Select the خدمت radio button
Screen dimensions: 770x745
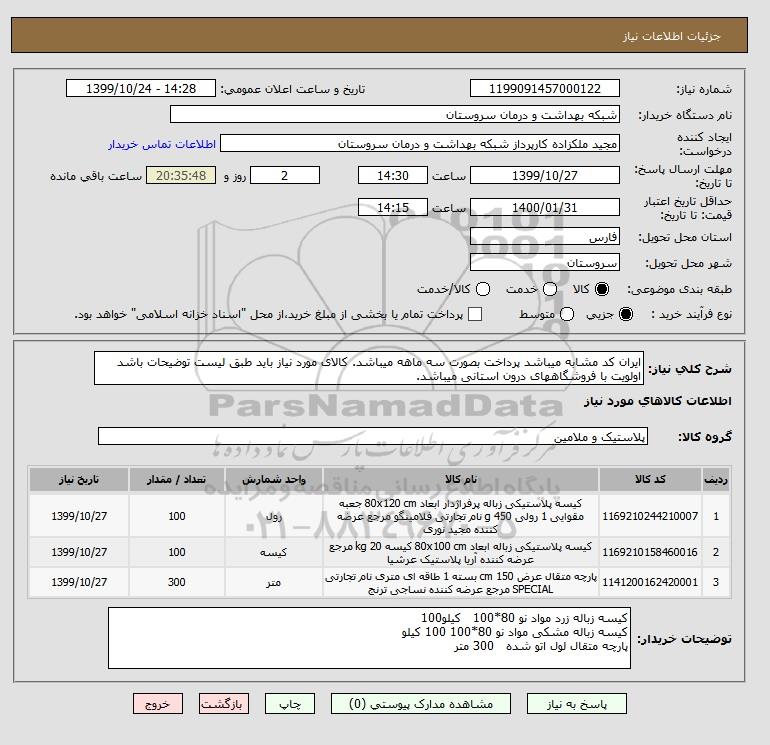[550, 289]
